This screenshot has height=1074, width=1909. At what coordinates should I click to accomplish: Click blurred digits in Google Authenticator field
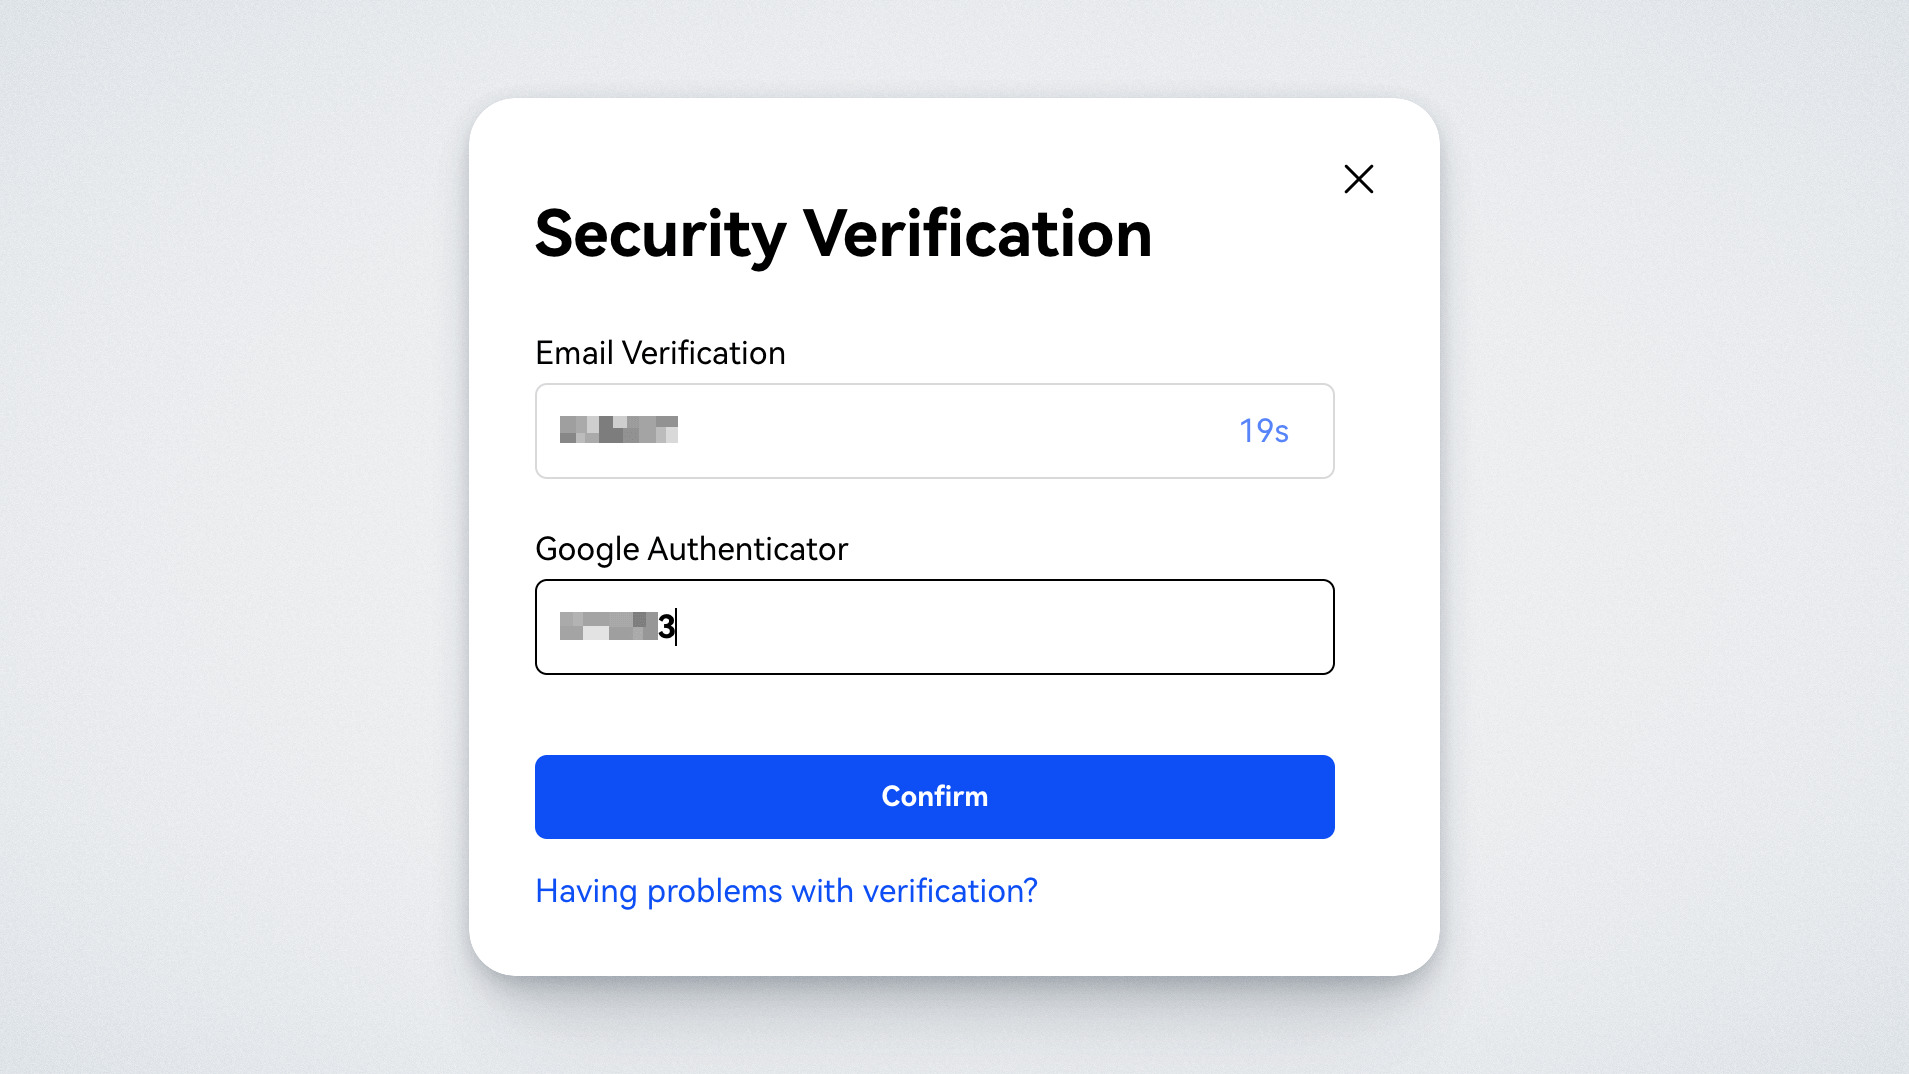(607, 627)
